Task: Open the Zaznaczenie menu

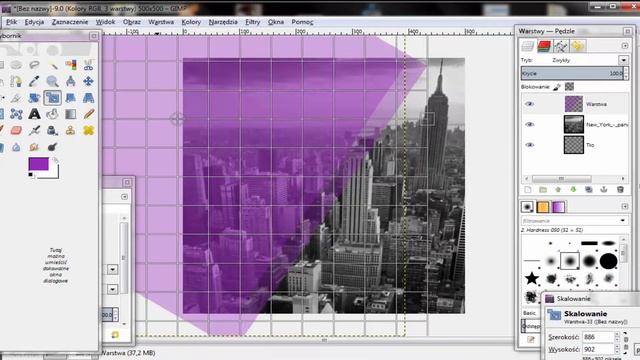Action: 70,22
